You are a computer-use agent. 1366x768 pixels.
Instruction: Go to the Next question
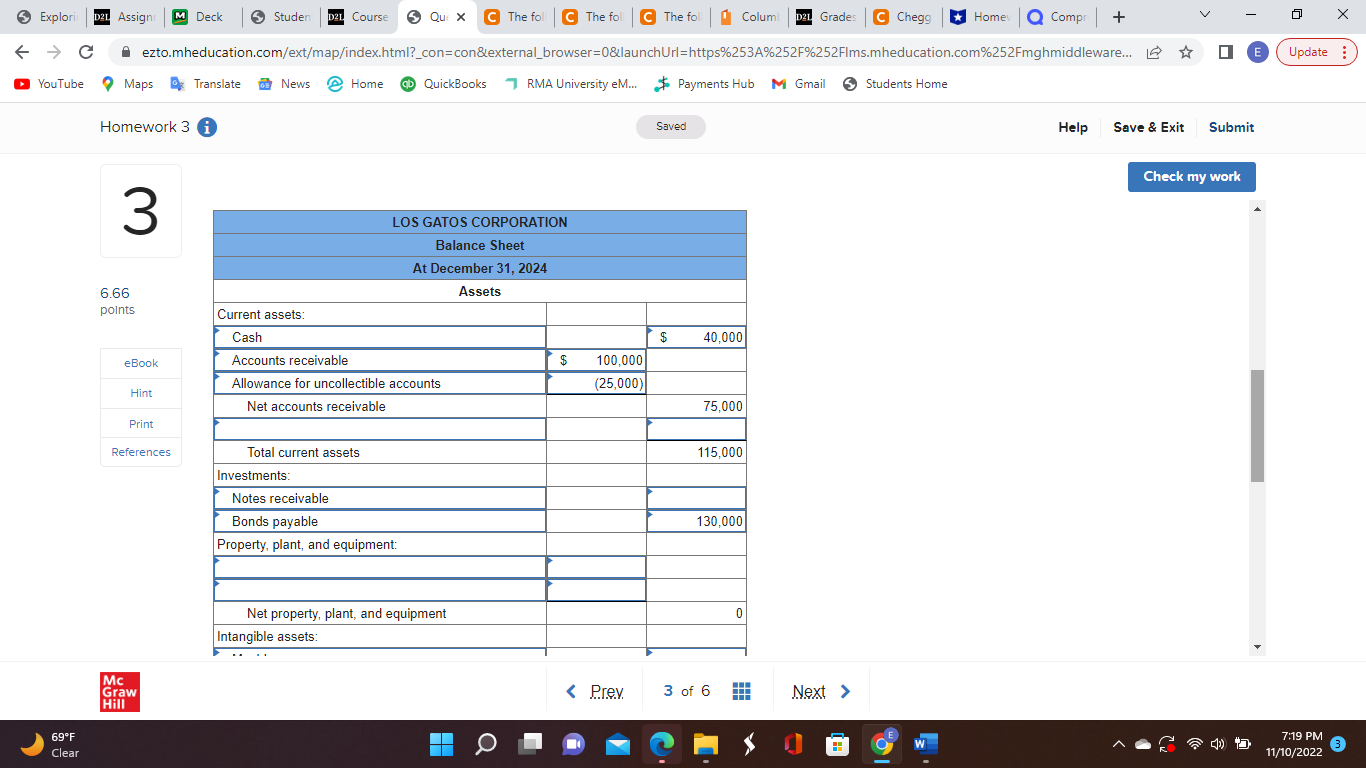pyautogui.click(x=821, y=691)
